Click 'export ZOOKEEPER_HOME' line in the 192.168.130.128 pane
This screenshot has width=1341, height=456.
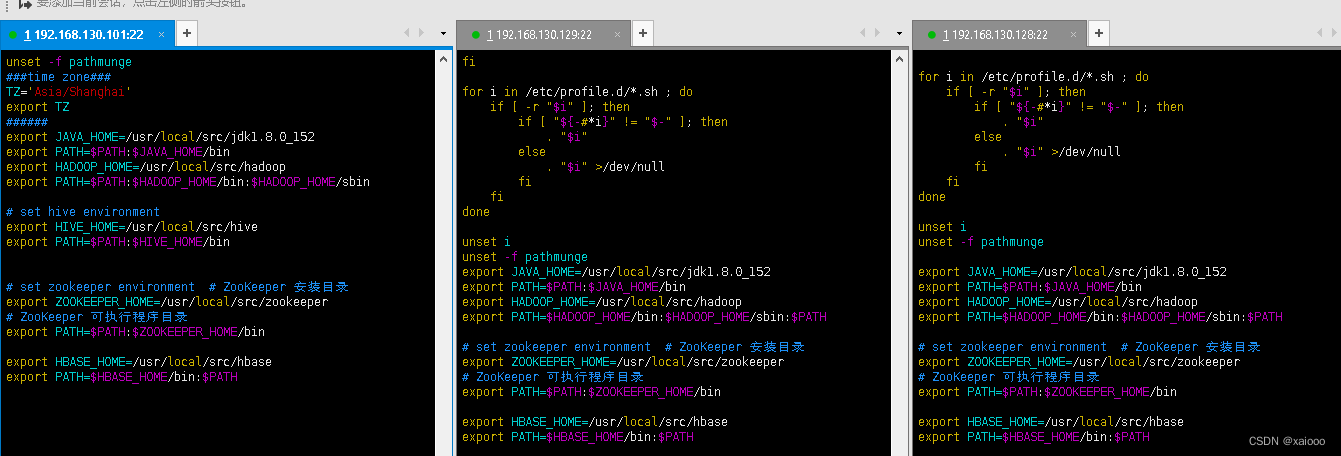coord(1079,361)
